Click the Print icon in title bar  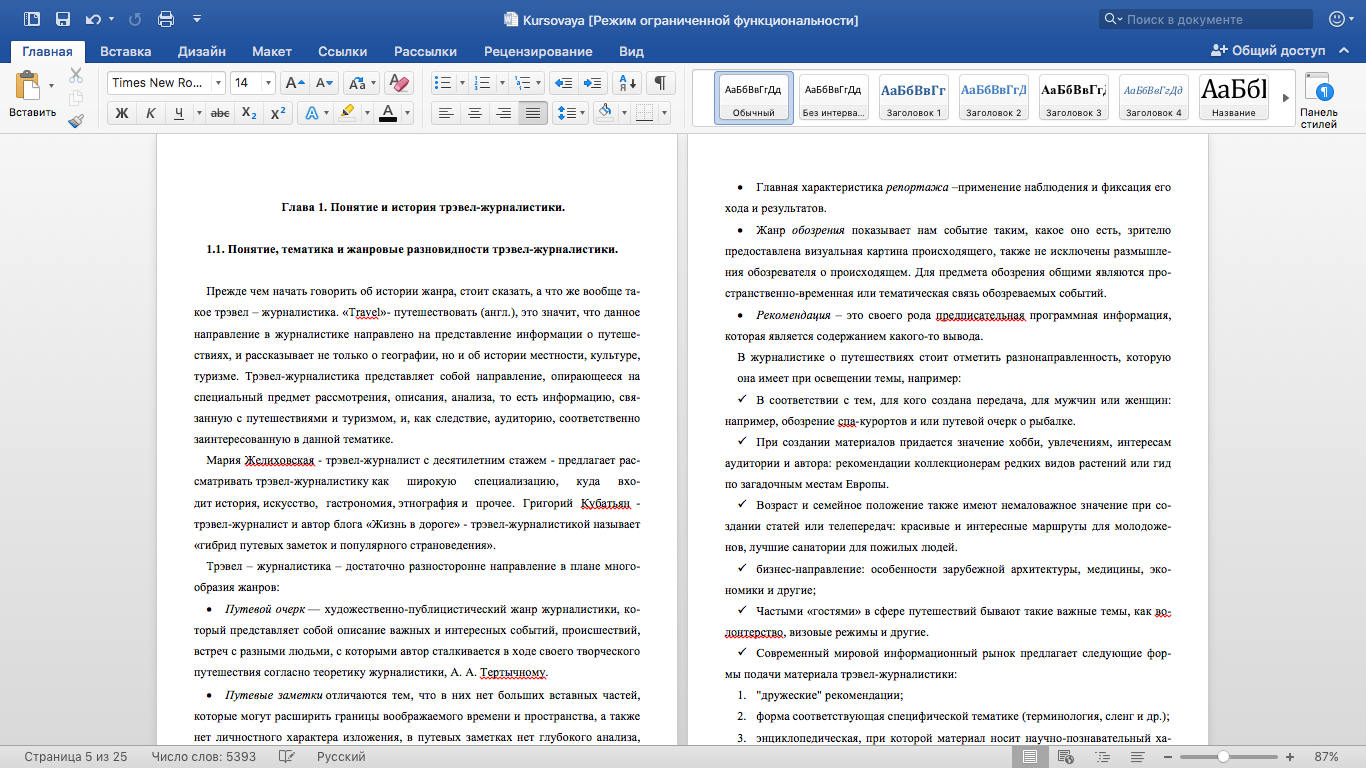point(166,19)
